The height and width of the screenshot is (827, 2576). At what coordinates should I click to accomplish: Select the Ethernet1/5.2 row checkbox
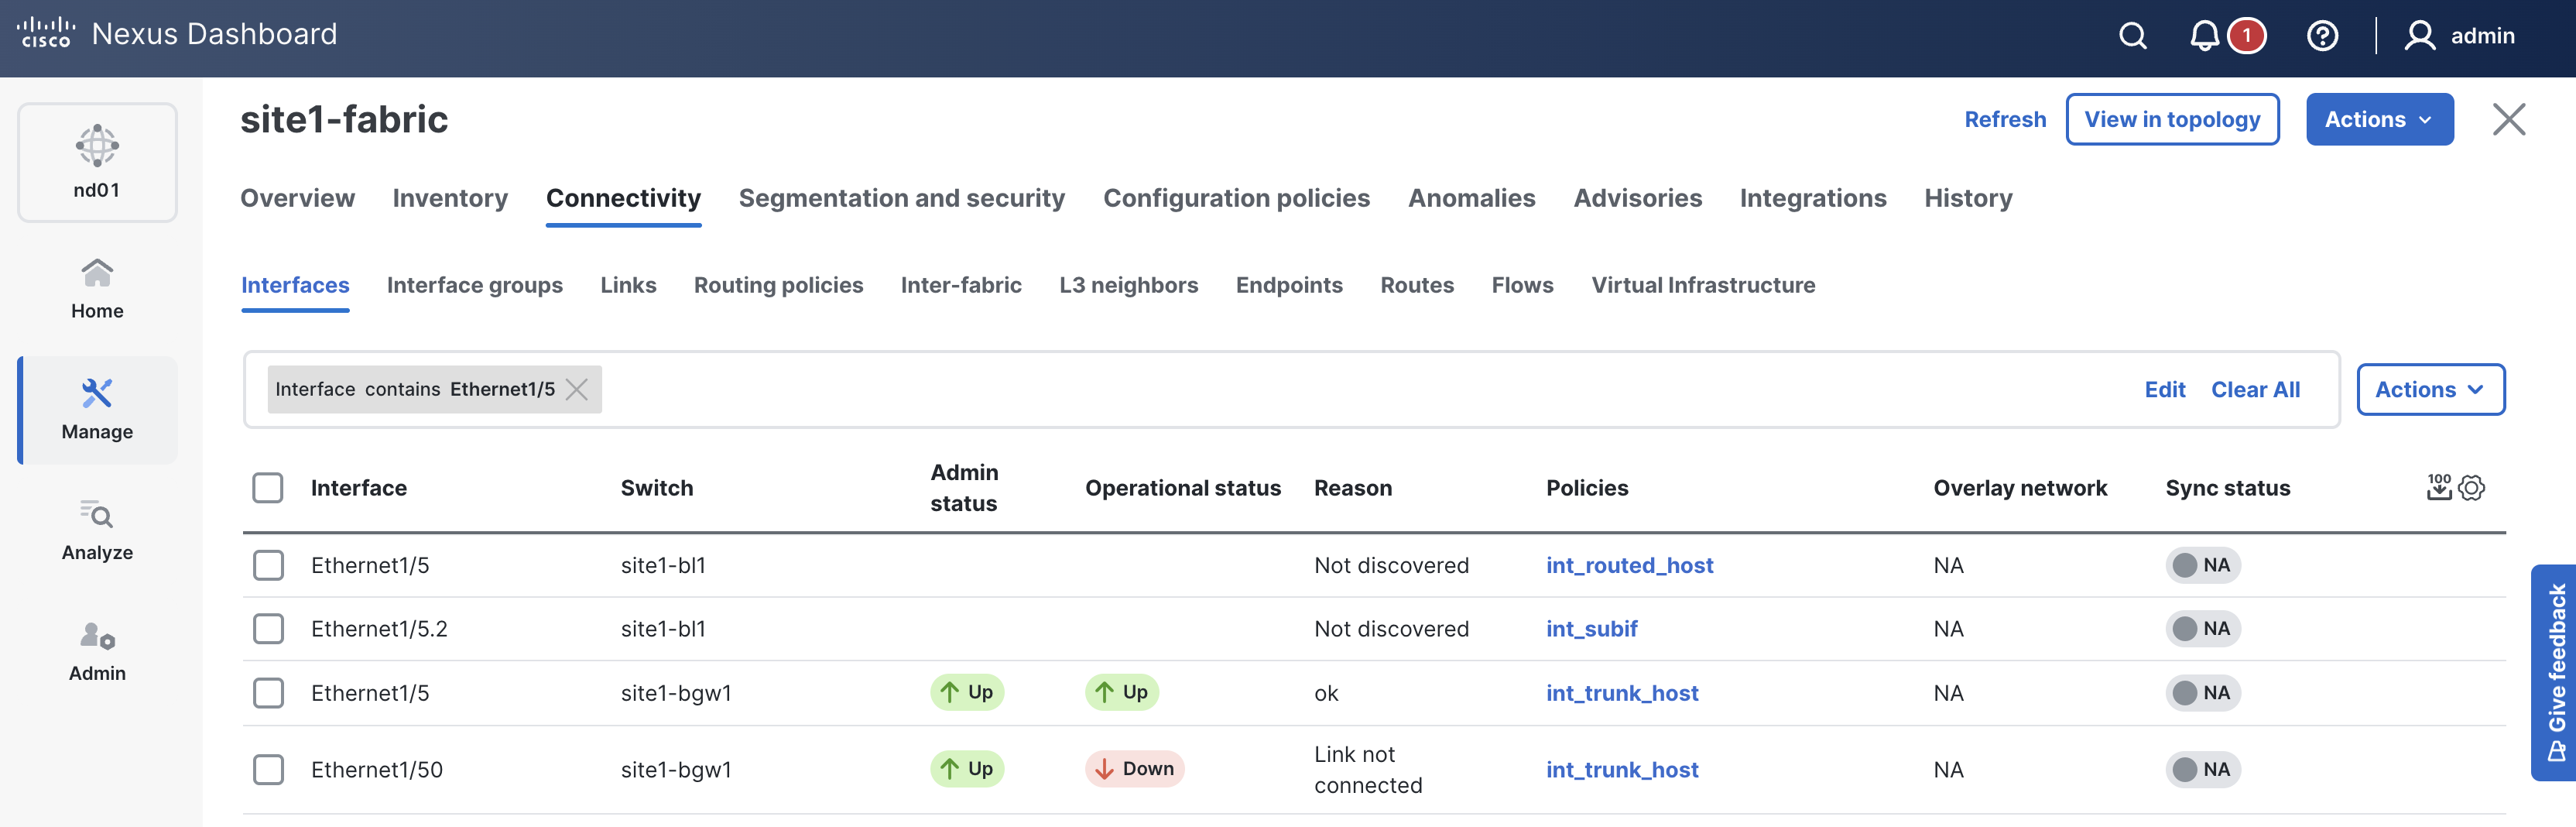pos(268,629)
